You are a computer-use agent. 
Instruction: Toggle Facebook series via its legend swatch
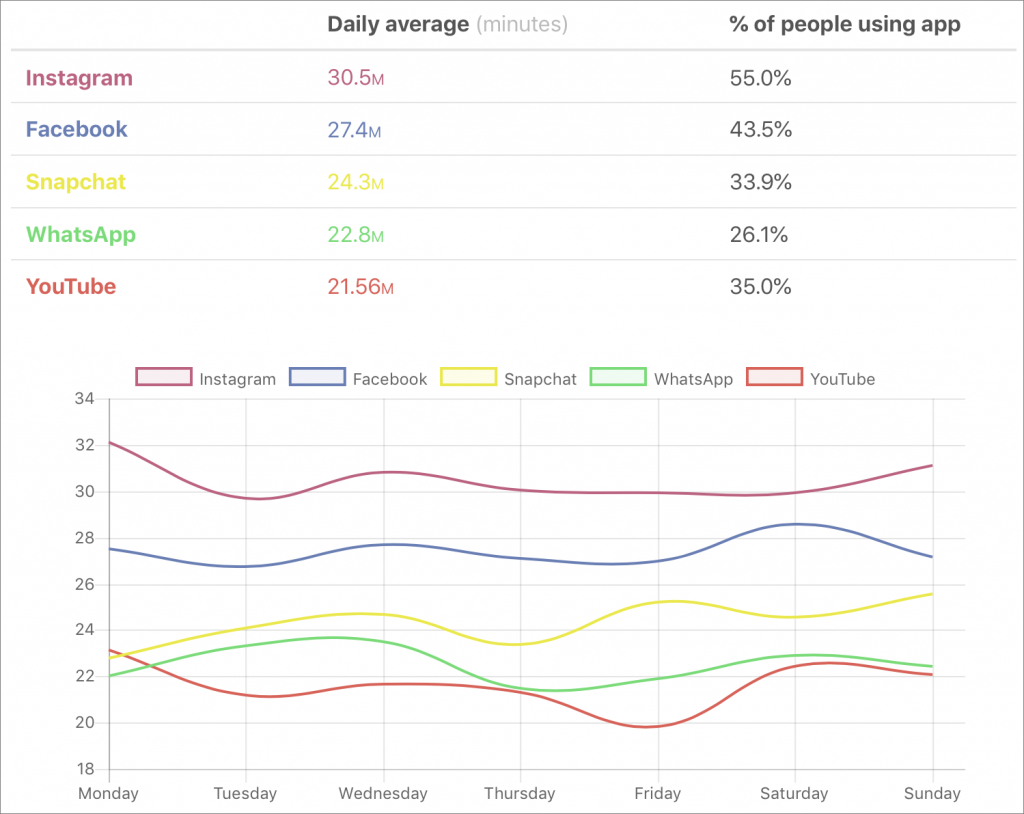[317, 378]
